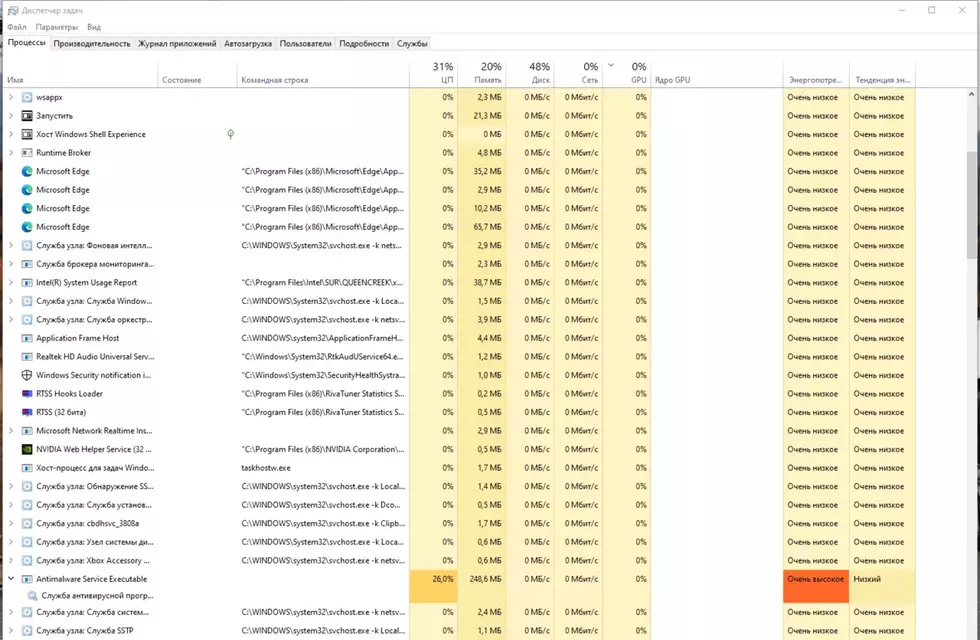Click the Служба узла: Обнаружение SS gear icon

[27, 486]
